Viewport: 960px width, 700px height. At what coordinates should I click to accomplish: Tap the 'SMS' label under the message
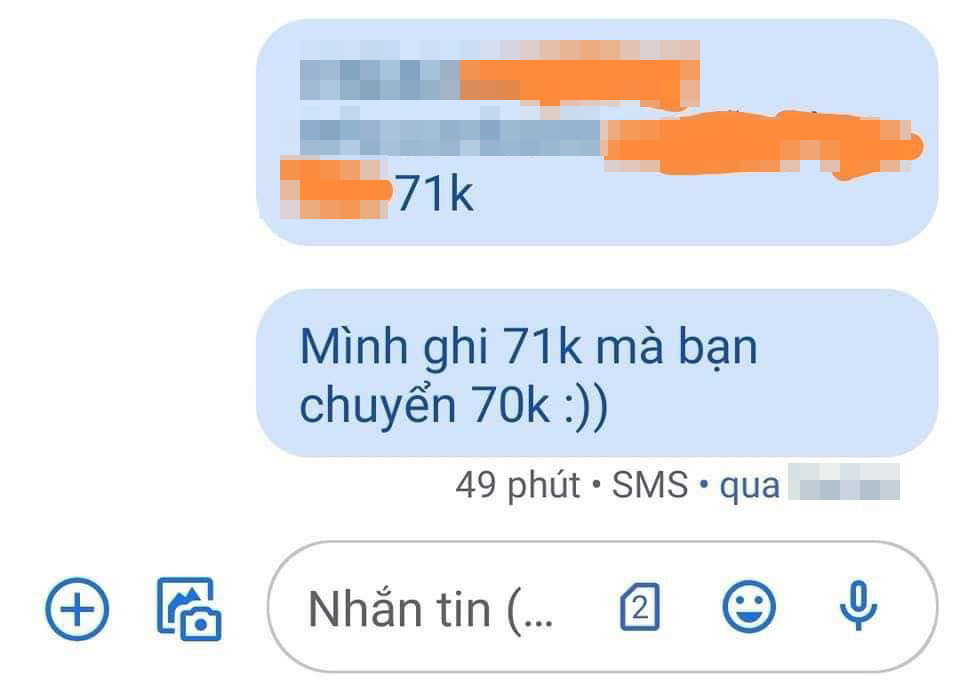(650, 485)
